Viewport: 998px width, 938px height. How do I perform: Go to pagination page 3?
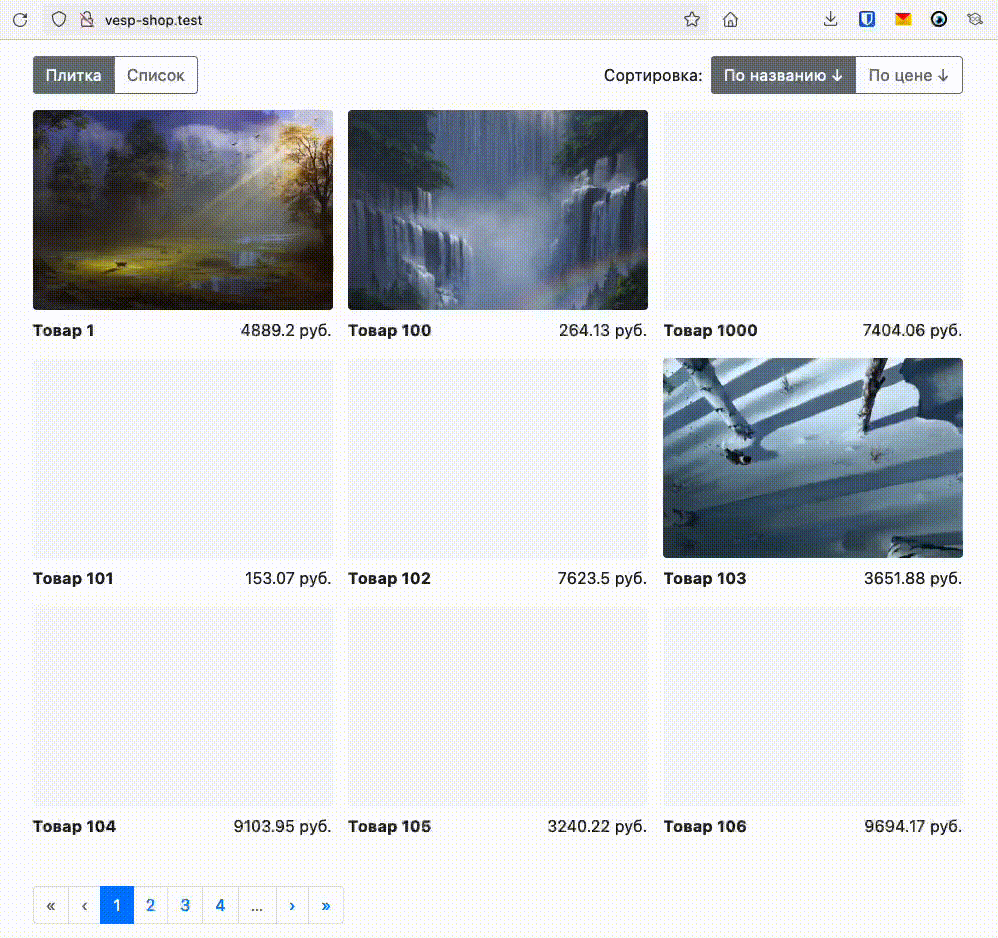pos(185,905)
